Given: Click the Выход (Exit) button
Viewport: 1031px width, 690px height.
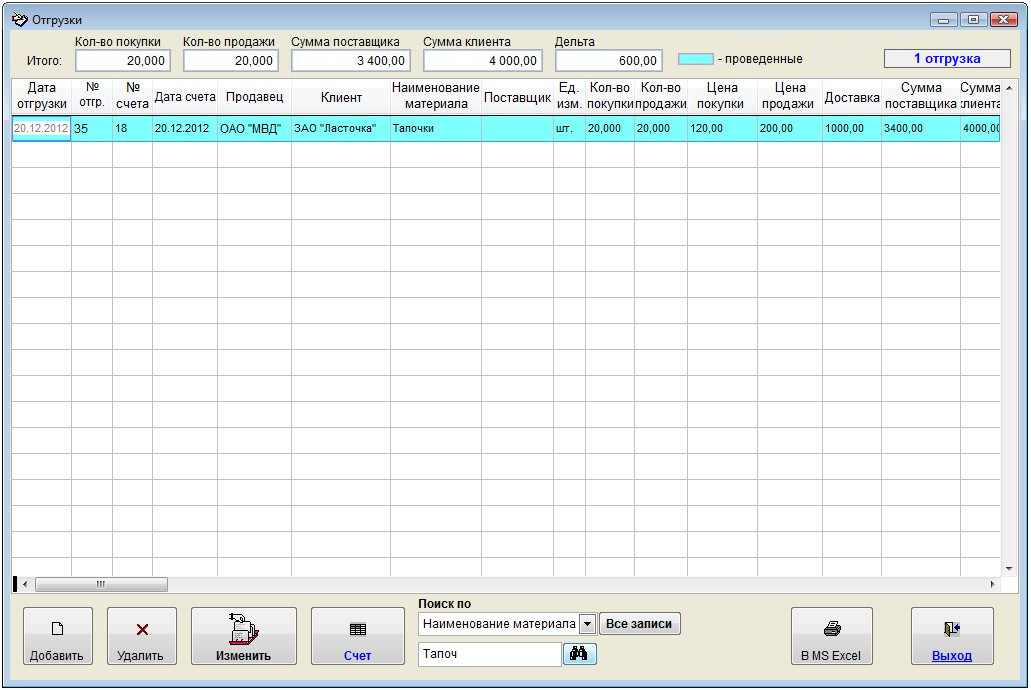Looking at the screenshot, I should [x=951, y=636].
